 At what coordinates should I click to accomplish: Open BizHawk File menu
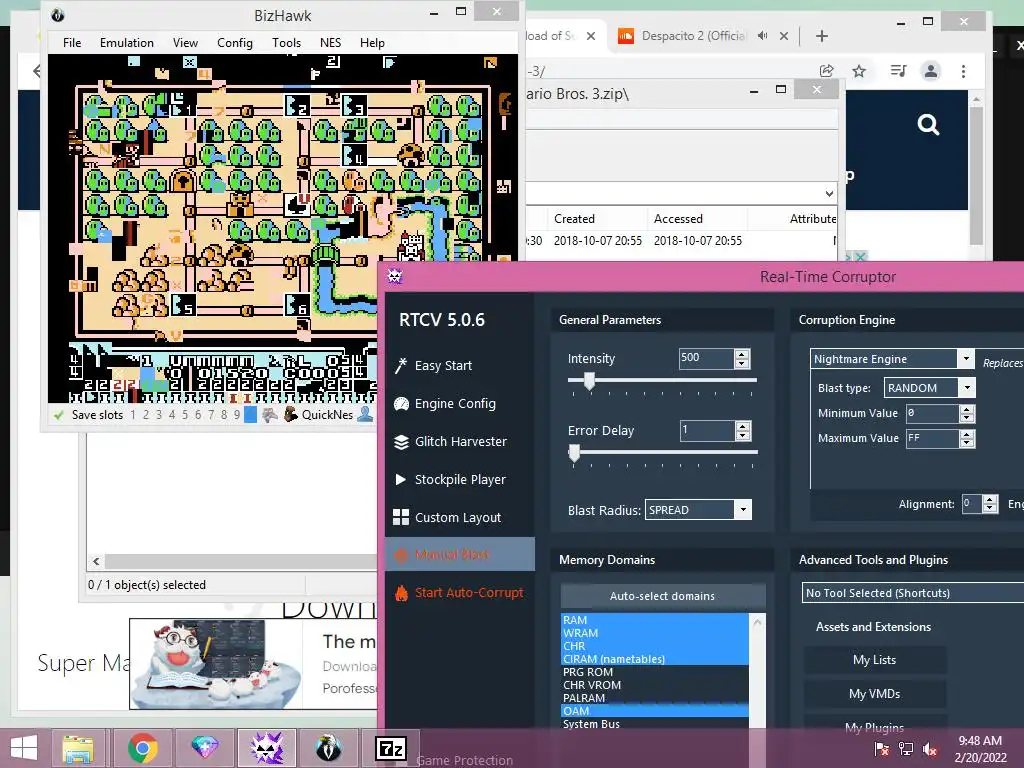(72, 42)
